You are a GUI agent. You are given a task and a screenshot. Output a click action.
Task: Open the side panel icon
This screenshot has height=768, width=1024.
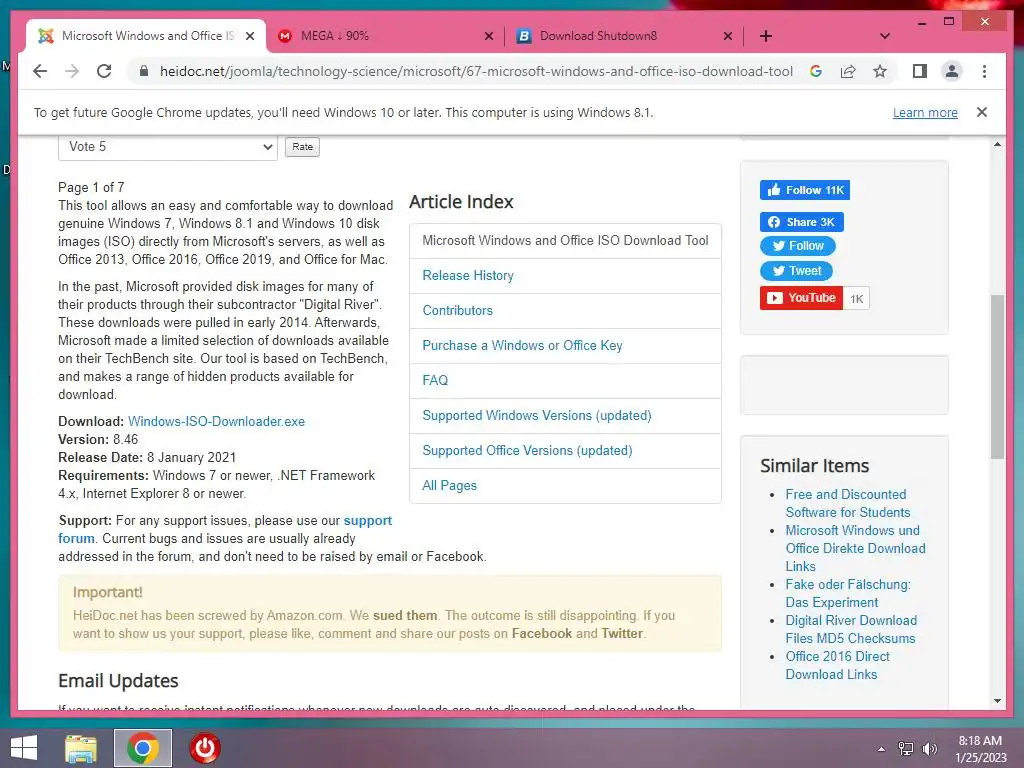920,71
